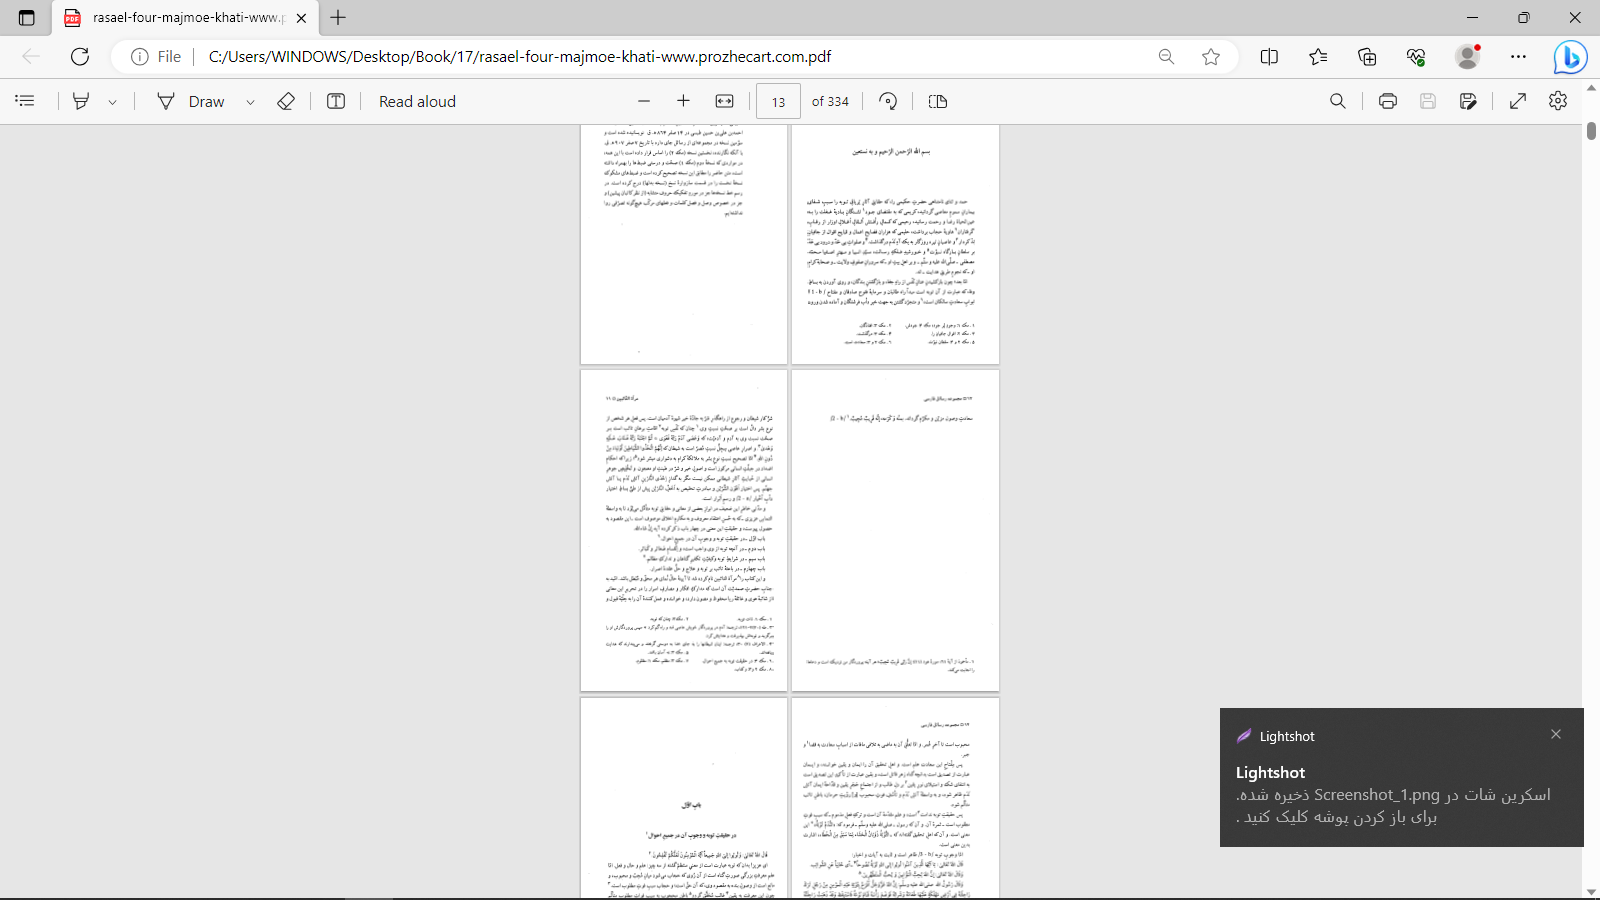Select the rasael-four-majmoe-khati PDF tab

(185, 18)
